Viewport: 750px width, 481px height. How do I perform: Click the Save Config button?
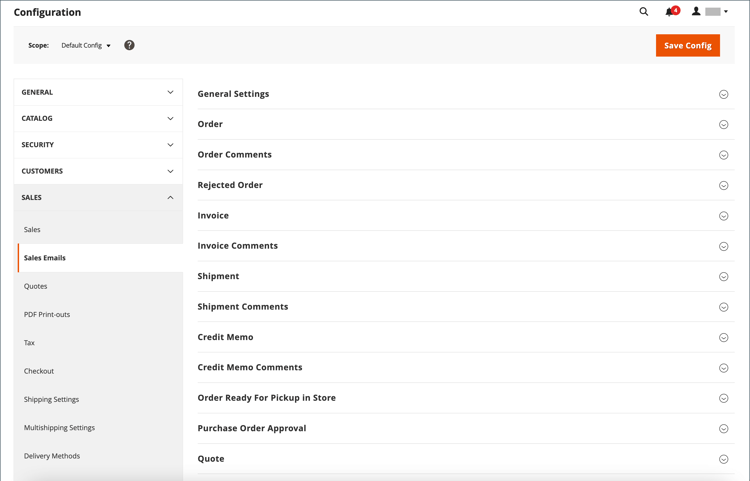pos(687,45)
